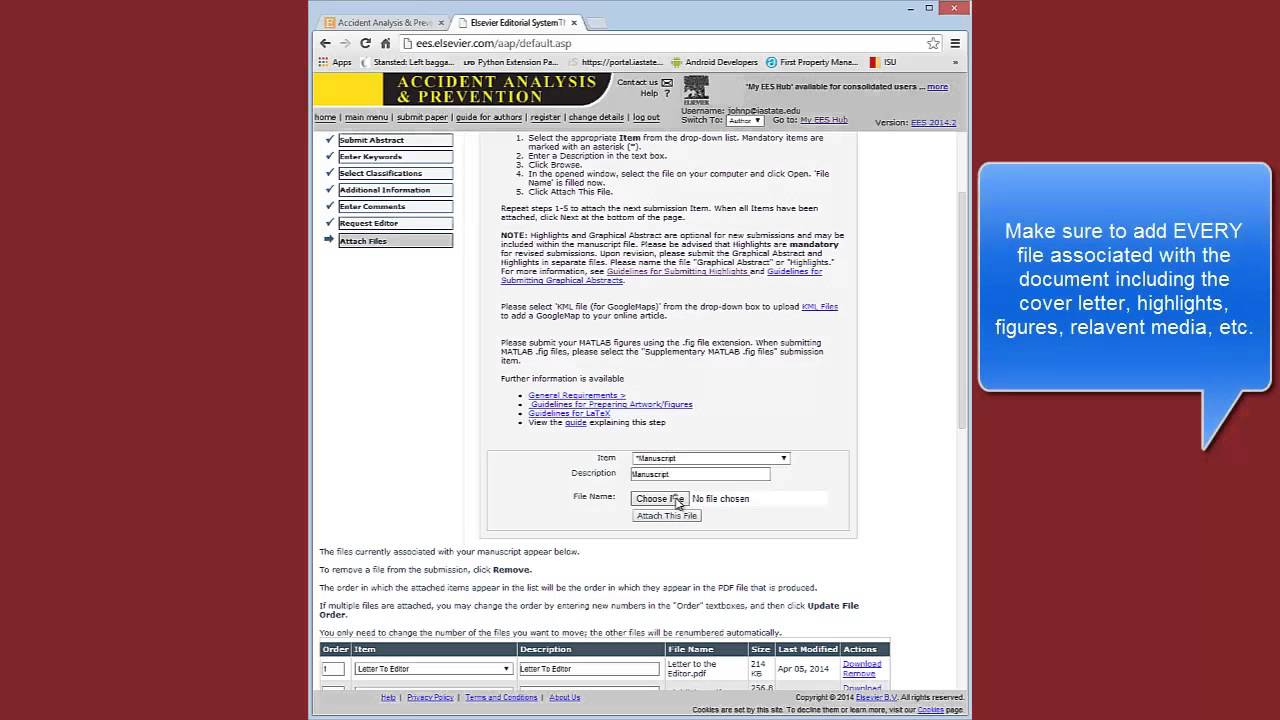Open the guide for authors link
Screen dimensions: 1280x720
tap(489, 117)
